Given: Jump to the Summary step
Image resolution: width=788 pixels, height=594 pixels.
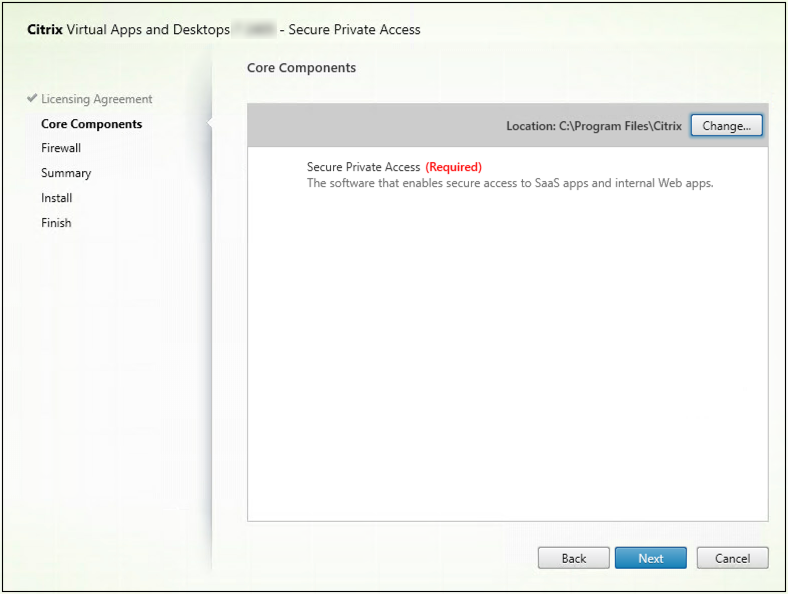Looking at the screenshot, I should (66, 173).
